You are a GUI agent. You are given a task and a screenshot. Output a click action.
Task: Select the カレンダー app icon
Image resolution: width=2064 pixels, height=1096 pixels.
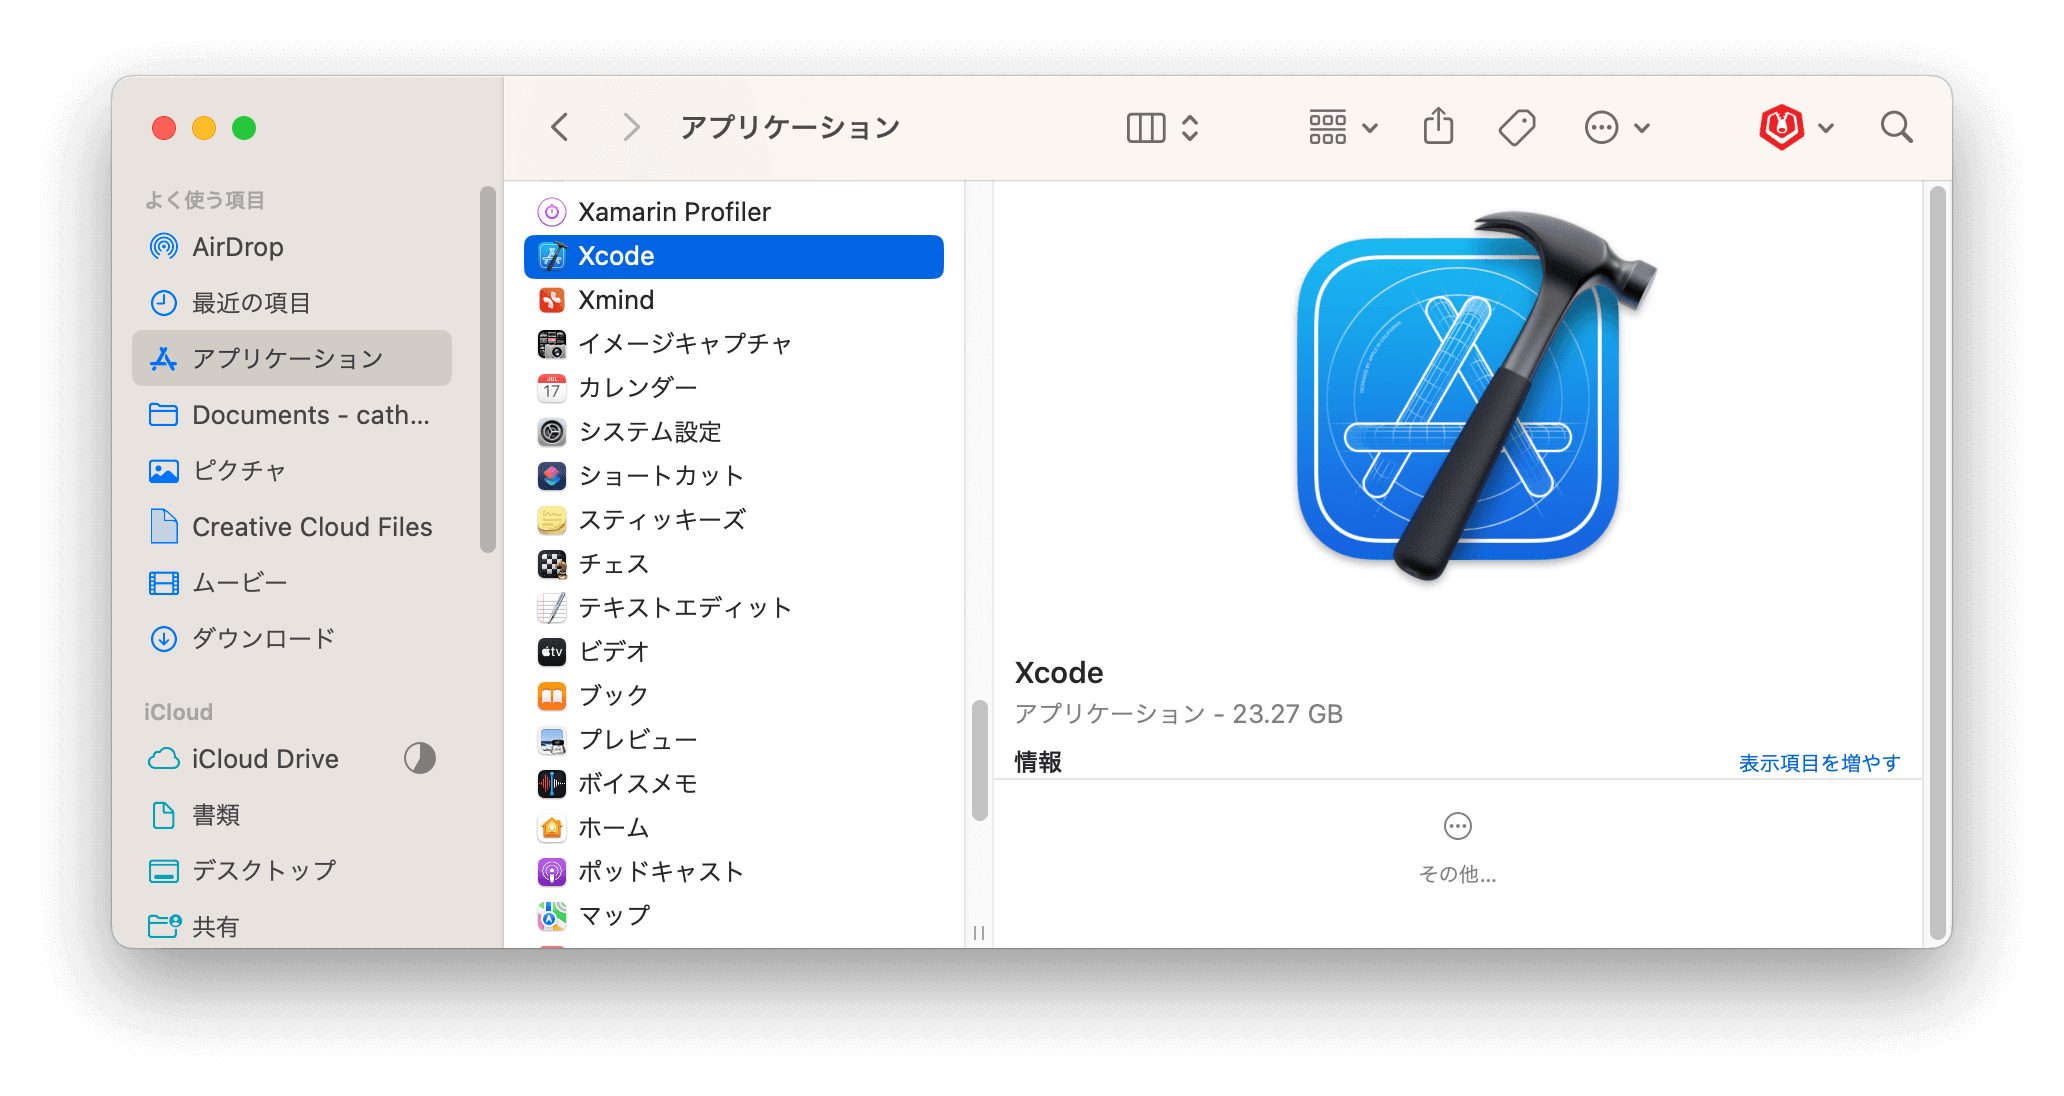tap(551, 388)
